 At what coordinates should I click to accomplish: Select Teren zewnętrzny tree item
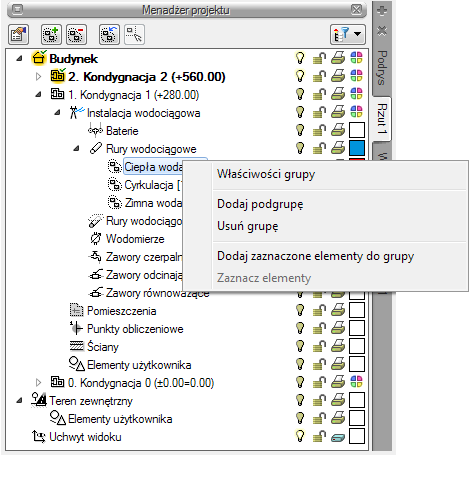coord(91,401)
